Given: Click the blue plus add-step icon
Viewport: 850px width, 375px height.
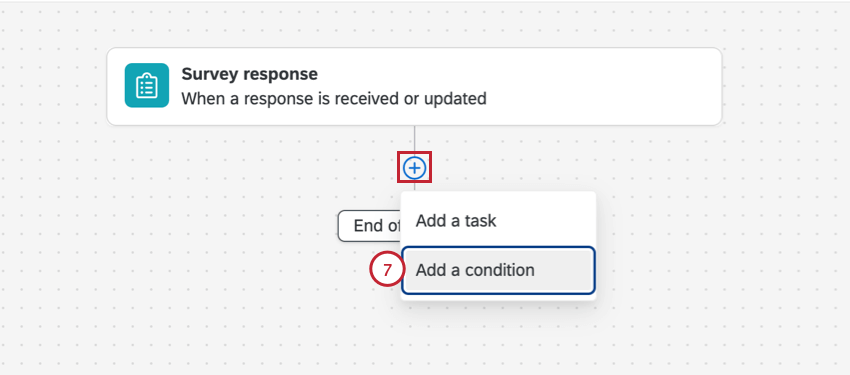Looking at the screenshot, I should click(x=415, y=168).
